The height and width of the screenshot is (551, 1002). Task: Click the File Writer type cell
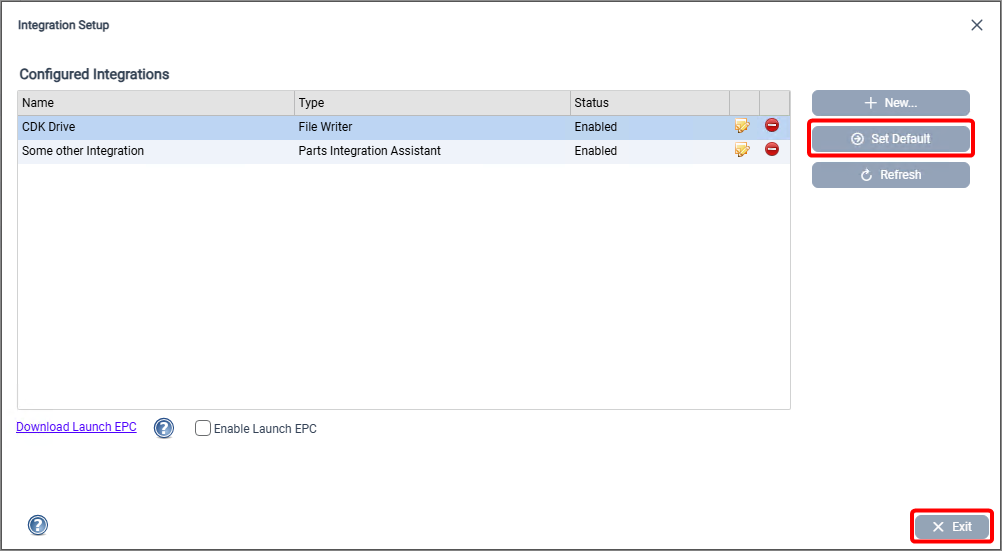pyautogui.click(x=433, y=127)
